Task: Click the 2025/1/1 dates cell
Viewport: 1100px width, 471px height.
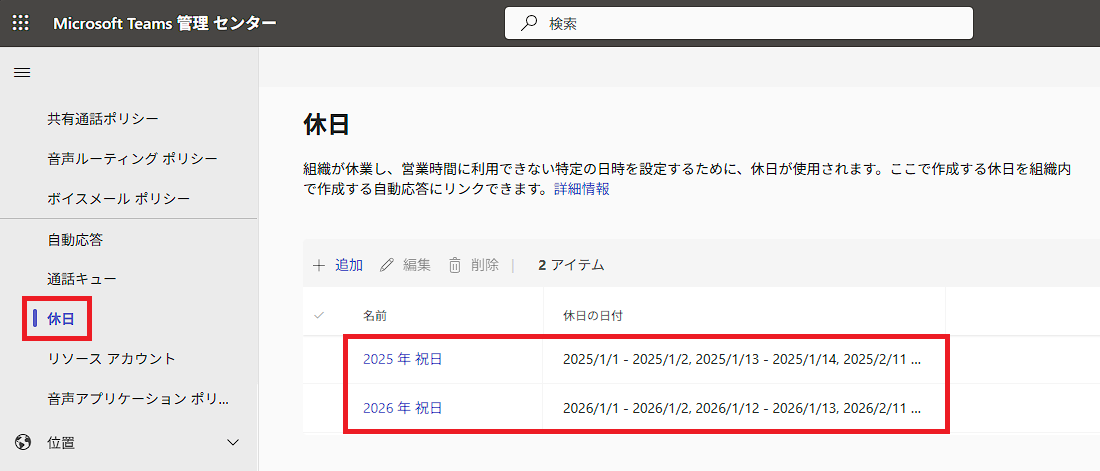Action: pos(741,359)
